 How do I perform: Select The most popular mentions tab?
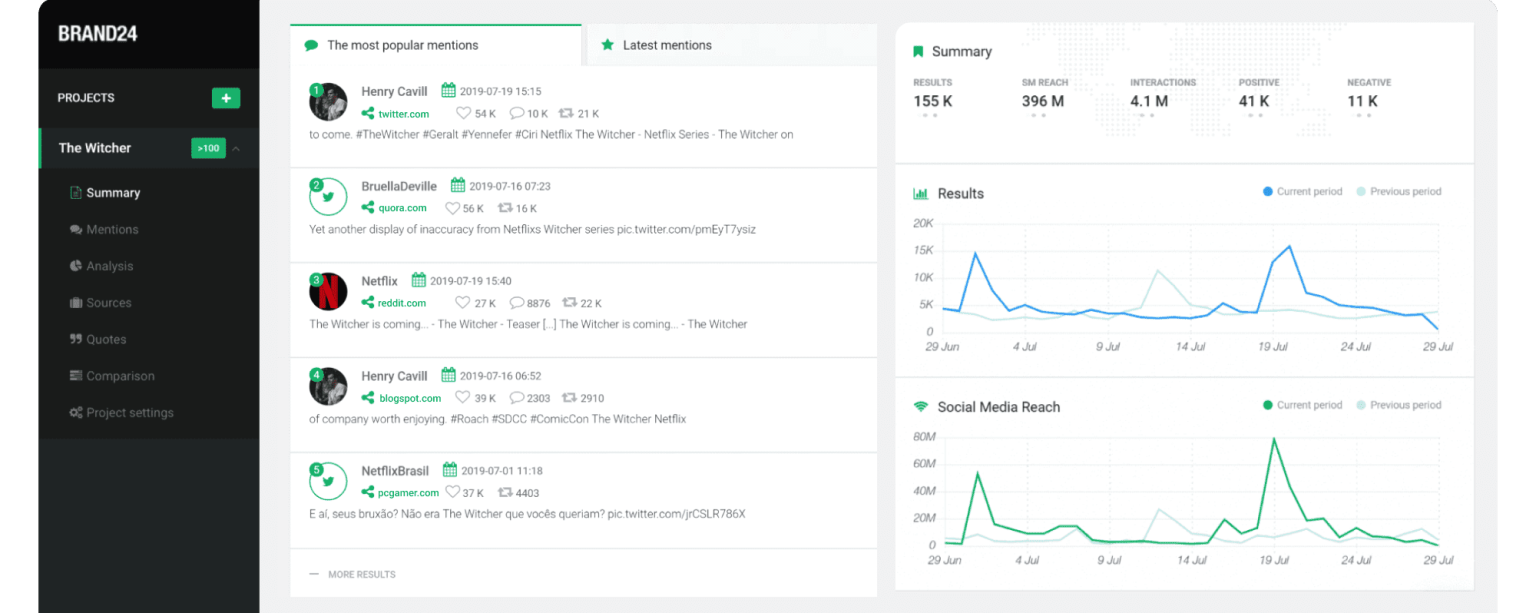tap(402, 45)
